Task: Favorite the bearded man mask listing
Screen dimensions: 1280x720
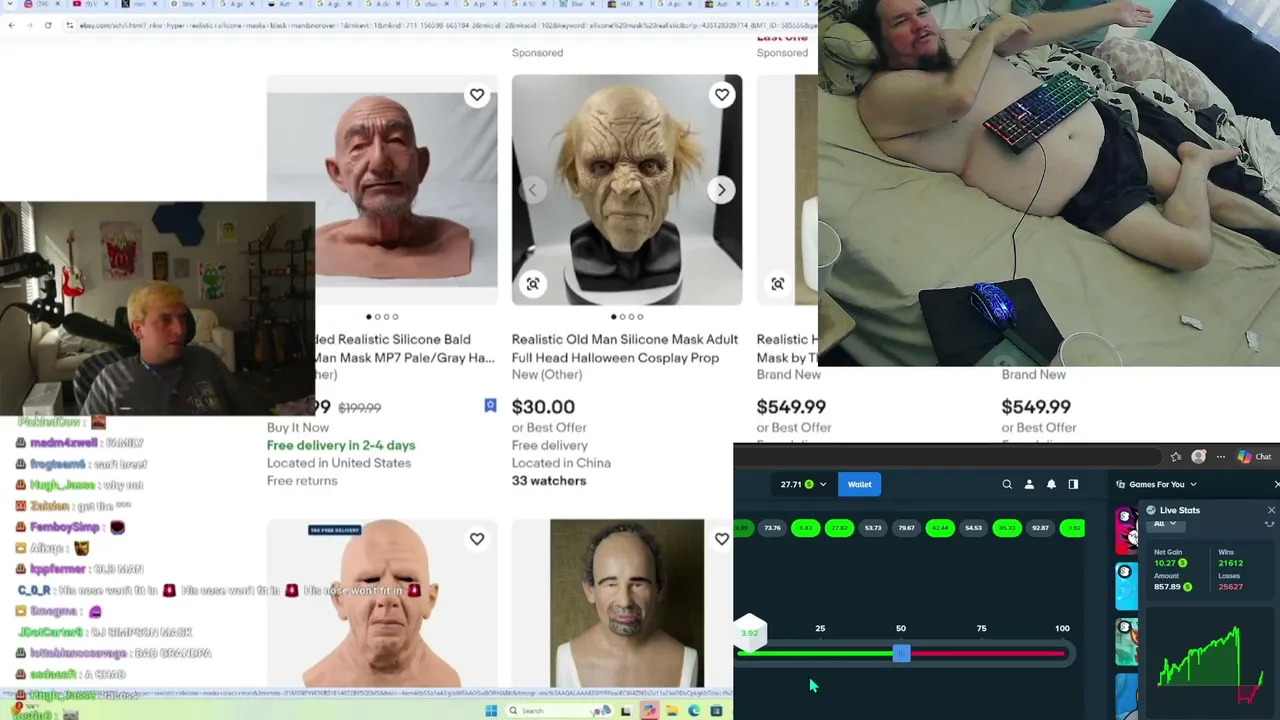Action: coord(722,539)
